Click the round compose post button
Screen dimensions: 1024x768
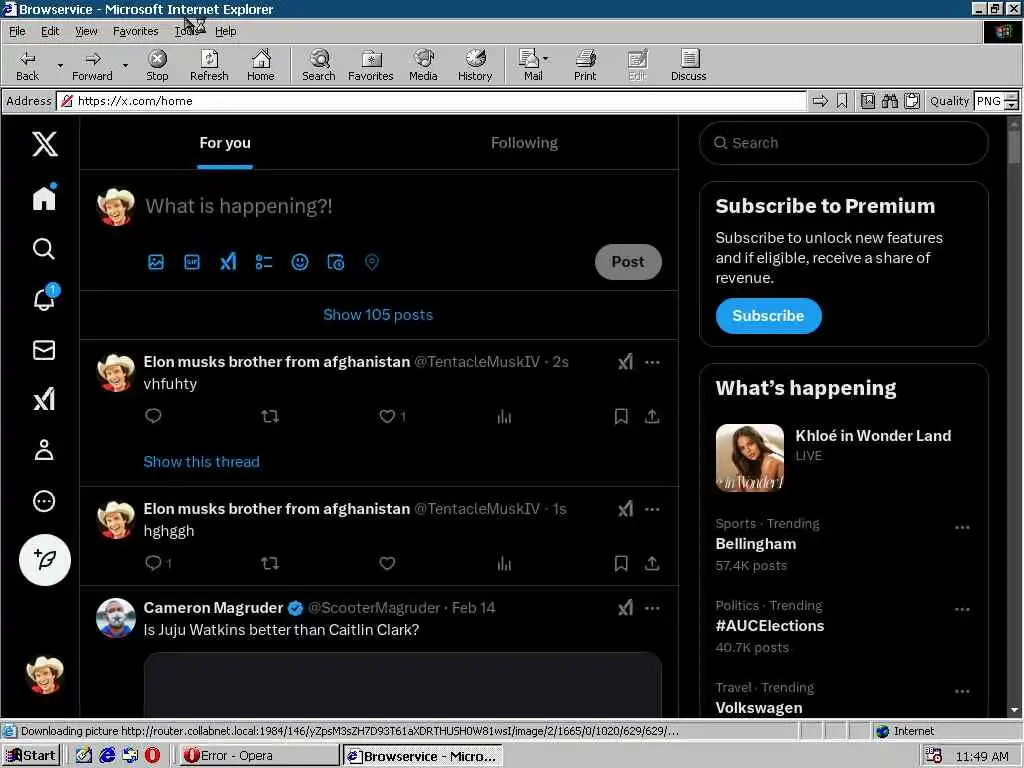pos(45,560)
